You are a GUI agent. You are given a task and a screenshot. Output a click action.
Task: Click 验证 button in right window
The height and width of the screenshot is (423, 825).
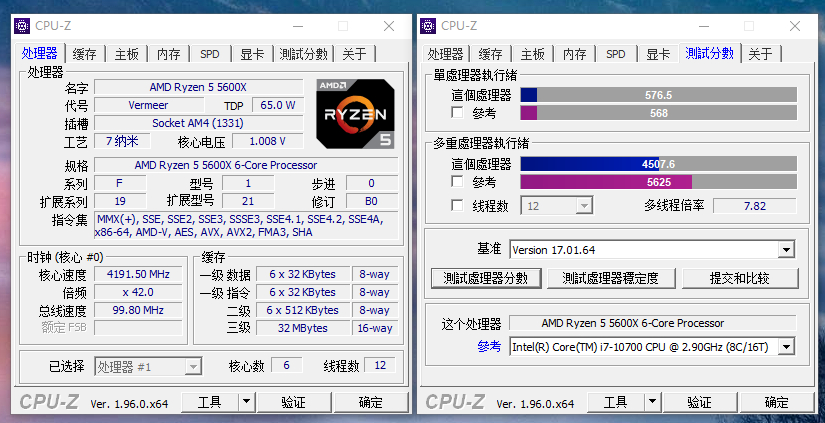pos(700,402)
